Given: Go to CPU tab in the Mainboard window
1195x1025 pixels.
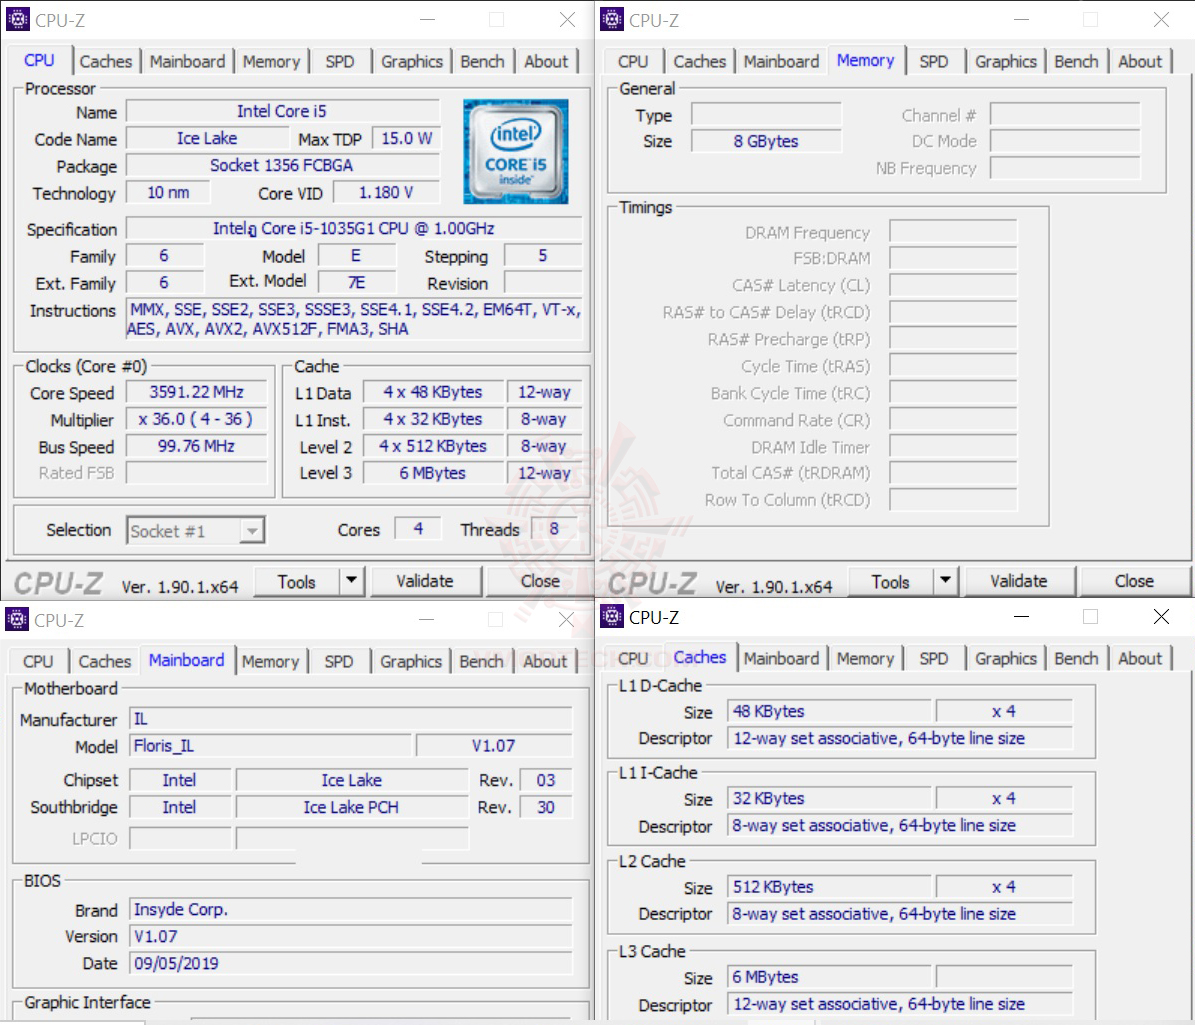Looking at the screenshot, I should coord(38,661).
